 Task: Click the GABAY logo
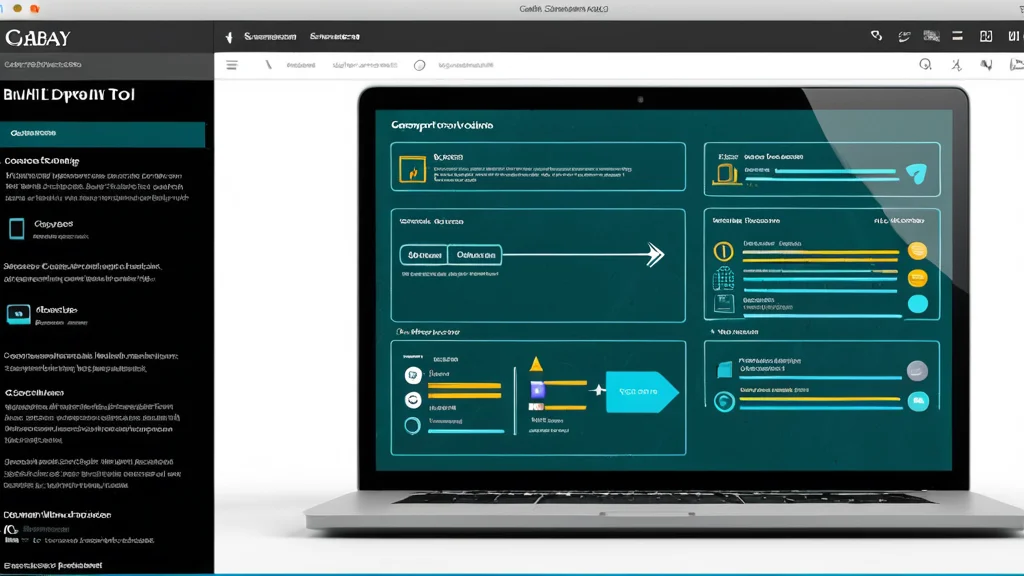tap(38, 38)
